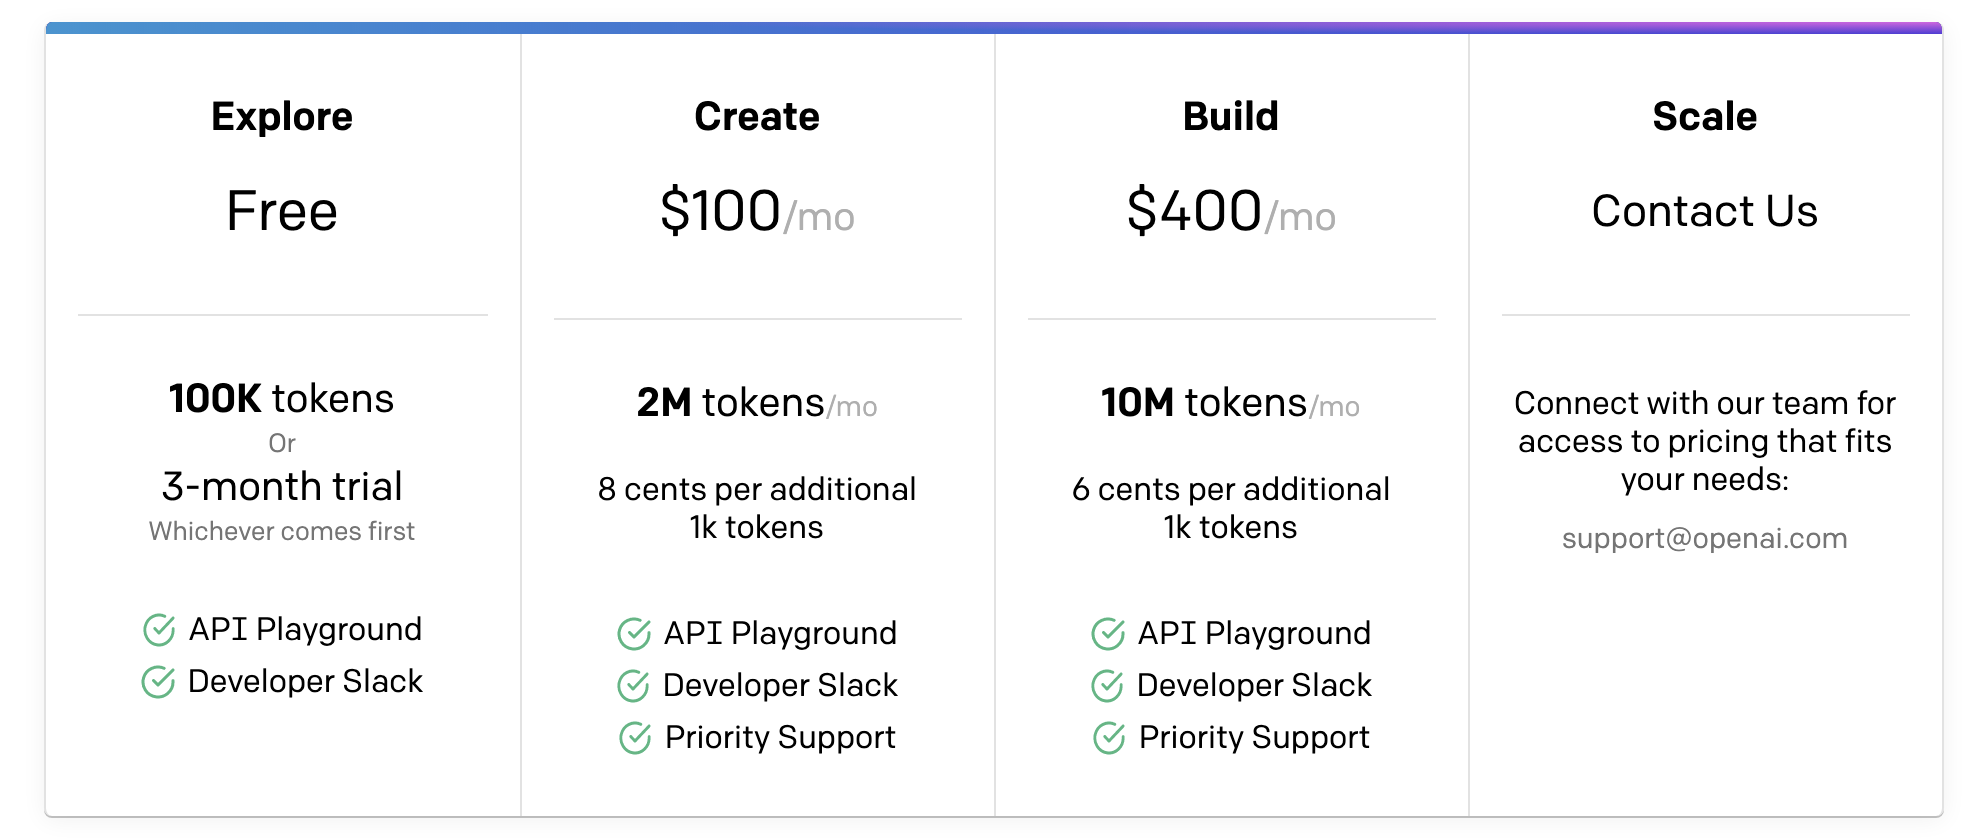Click the checkmark next to Create's Developer Slack
This screenshot has width=1980, height=840.
point(633,686)
